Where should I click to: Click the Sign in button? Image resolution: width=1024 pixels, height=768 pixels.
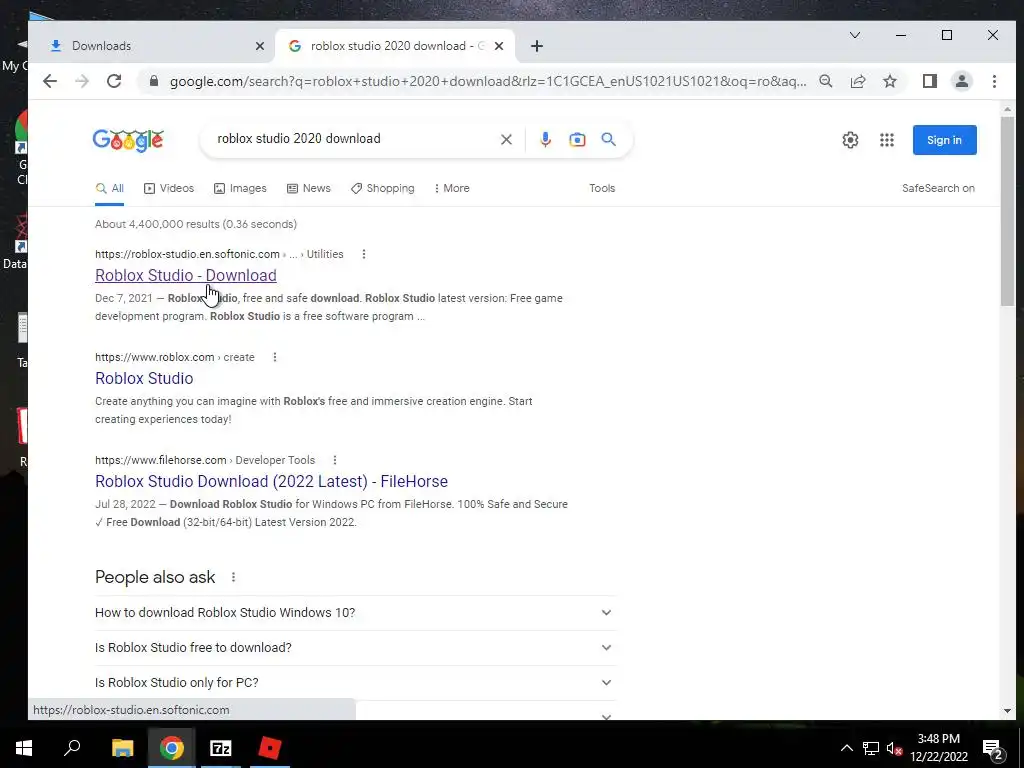pos(944,140)
